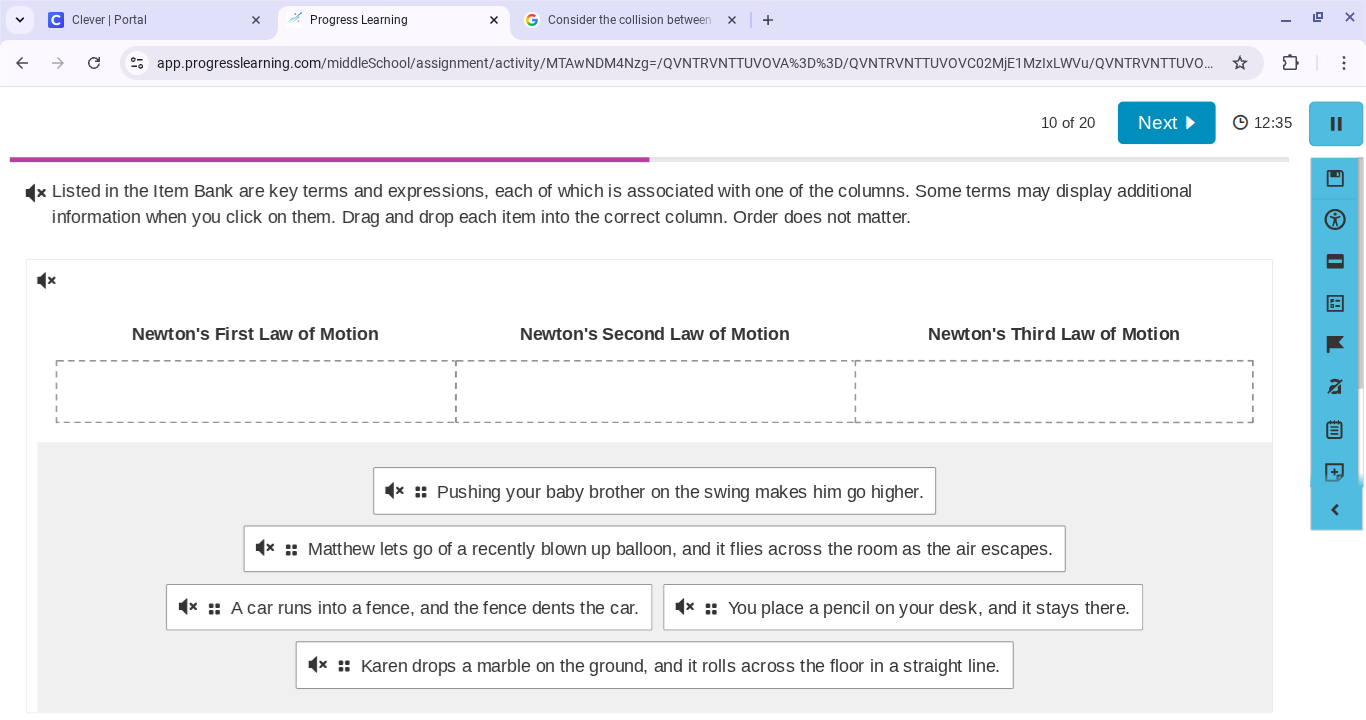Grab drag handle of the pencil item
1366x720 pixels.
pyautogui.click(x=711, y=608)
